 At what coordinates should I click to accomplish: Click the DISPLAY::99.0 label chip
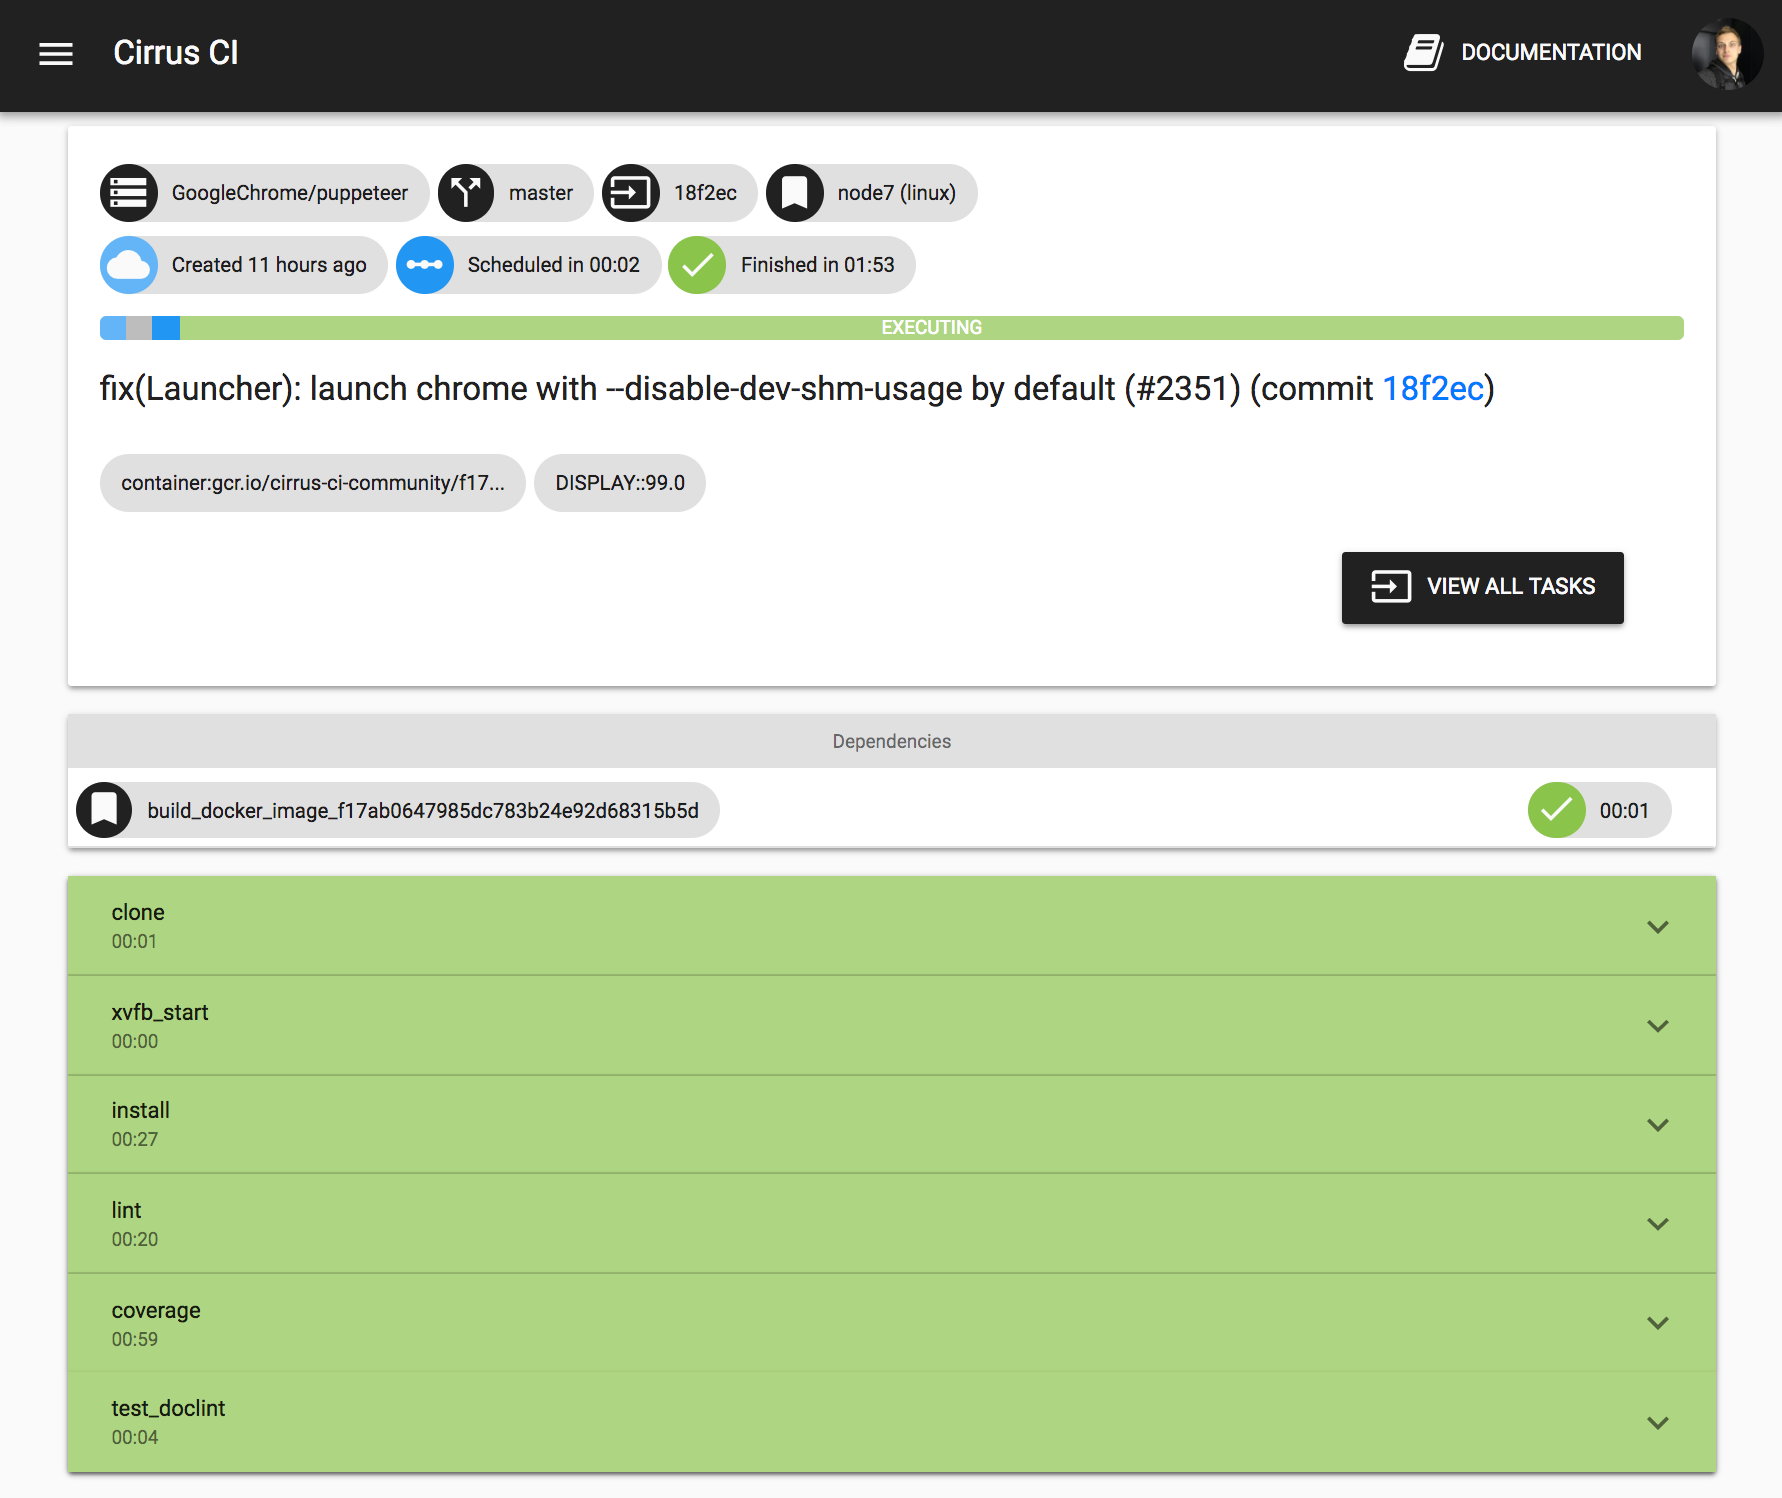tap(620, 483)
